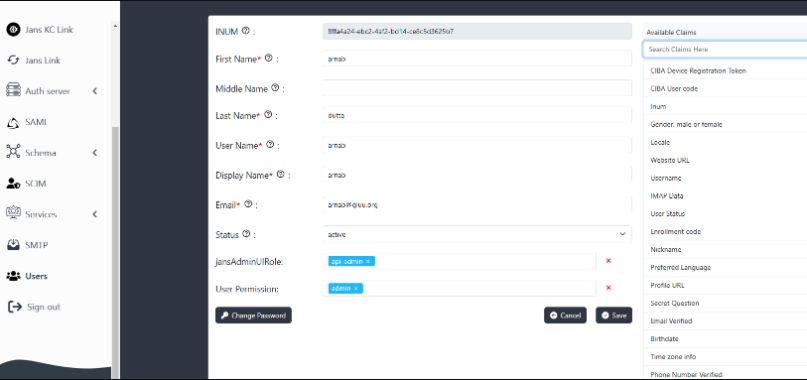Image resolution: width=807 pixels, height=380 pixels.
Task: Click help icon beside Email label
Action: (x=248, y=204)
